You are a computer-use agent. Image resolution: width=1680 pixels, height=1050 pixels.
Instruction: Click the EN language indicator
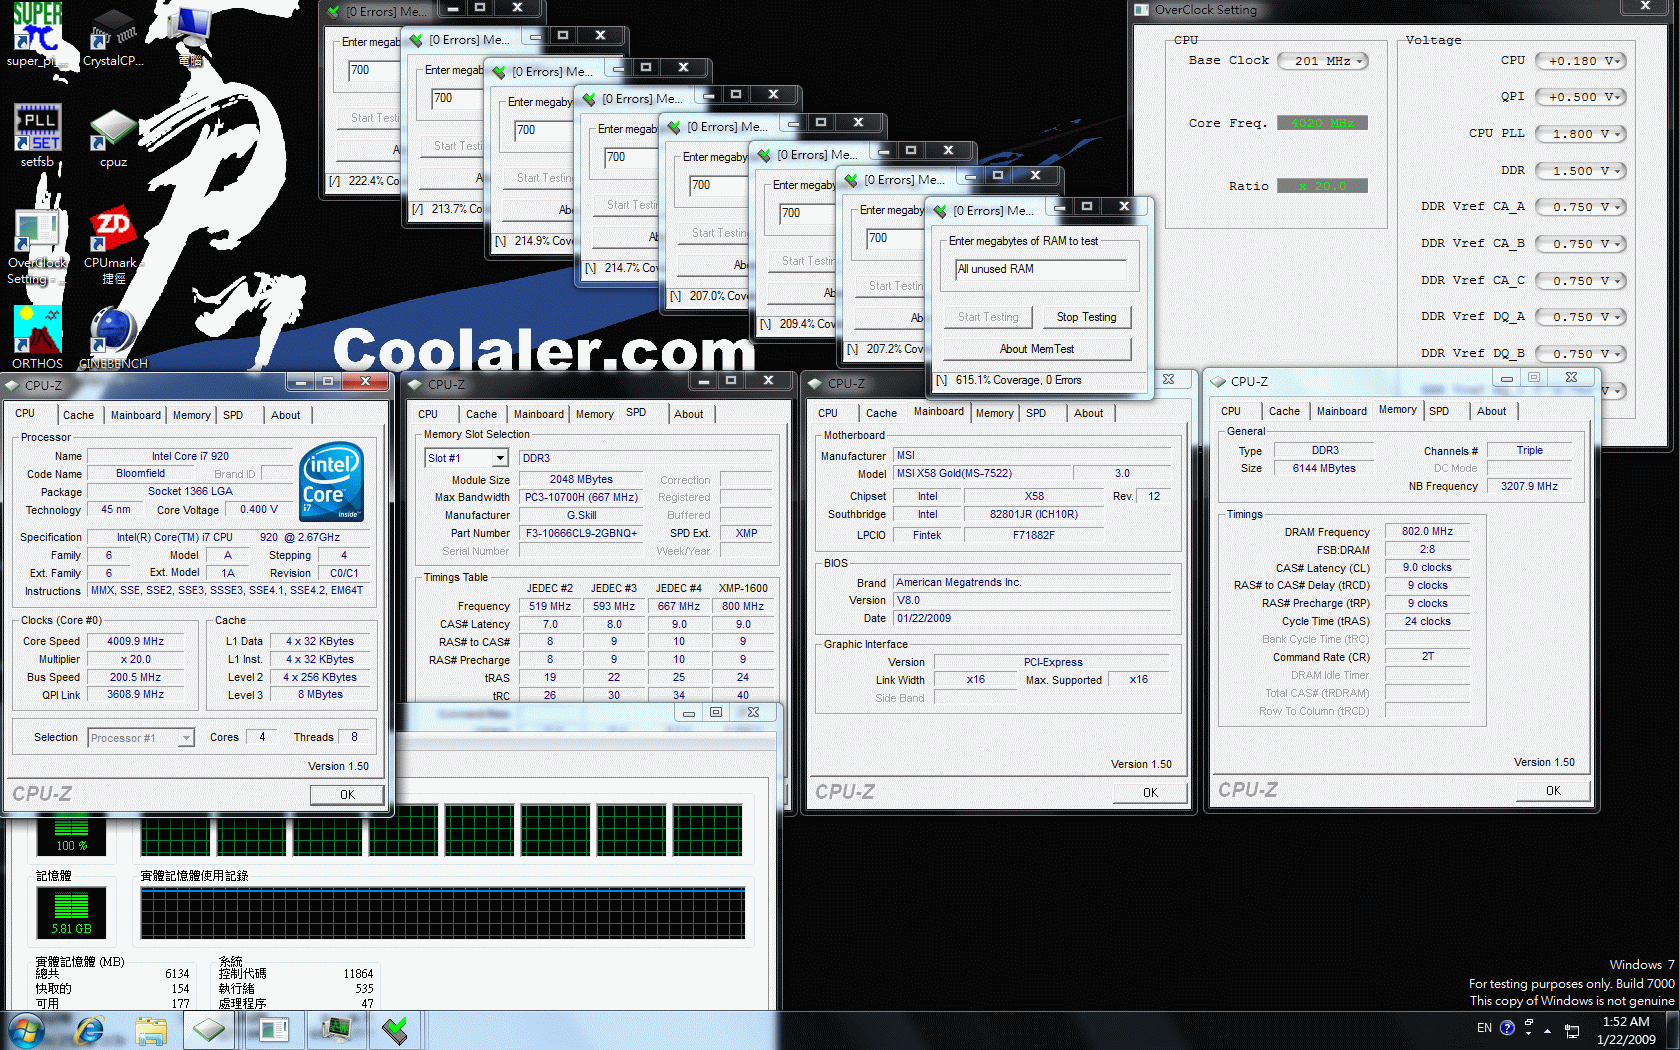[x=1484, y=1027]
